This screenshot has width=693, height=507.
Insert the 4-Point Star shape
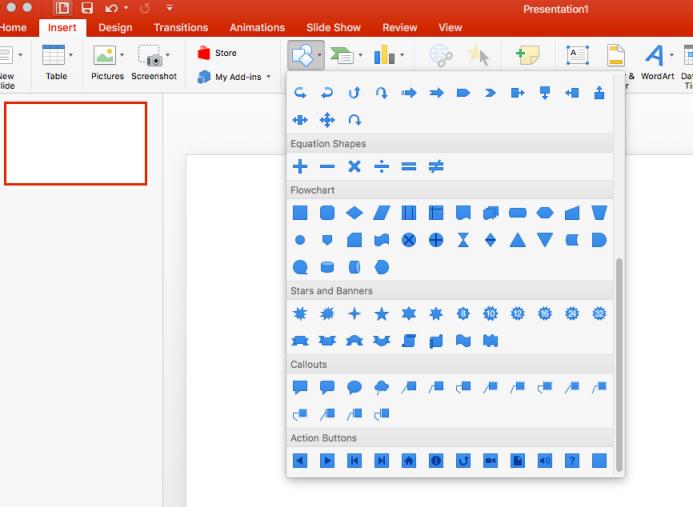pos(354,314)
